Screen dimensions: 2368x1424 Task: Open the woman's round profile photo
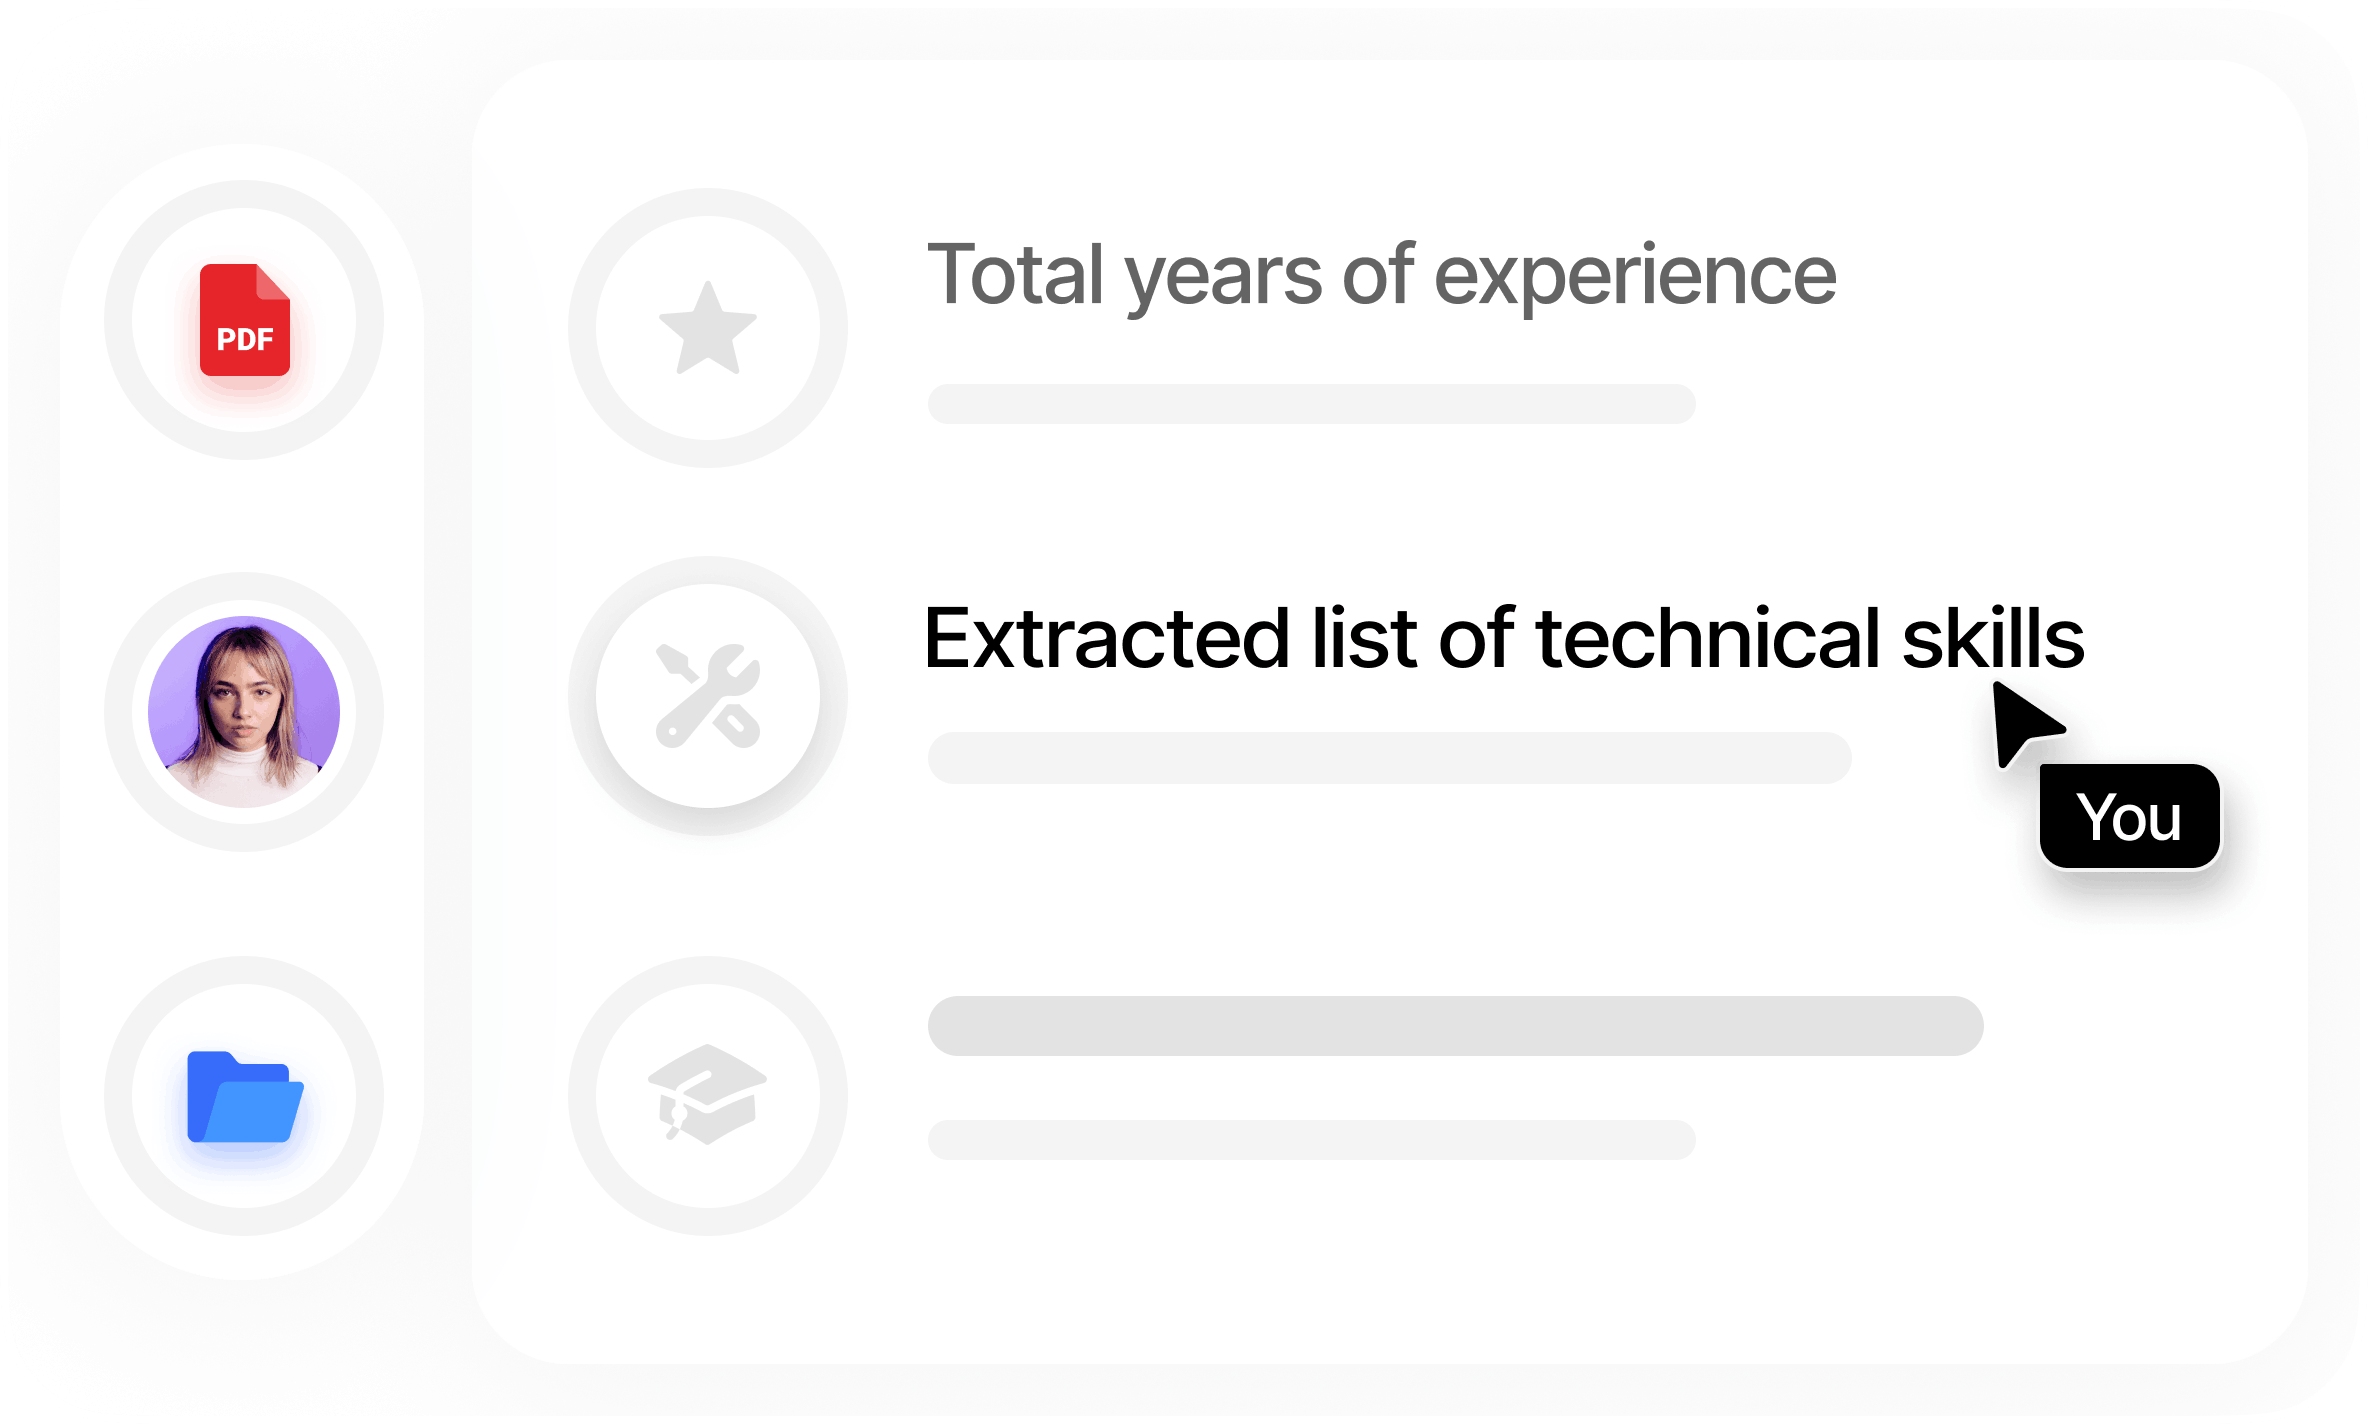tap(244, 711)
